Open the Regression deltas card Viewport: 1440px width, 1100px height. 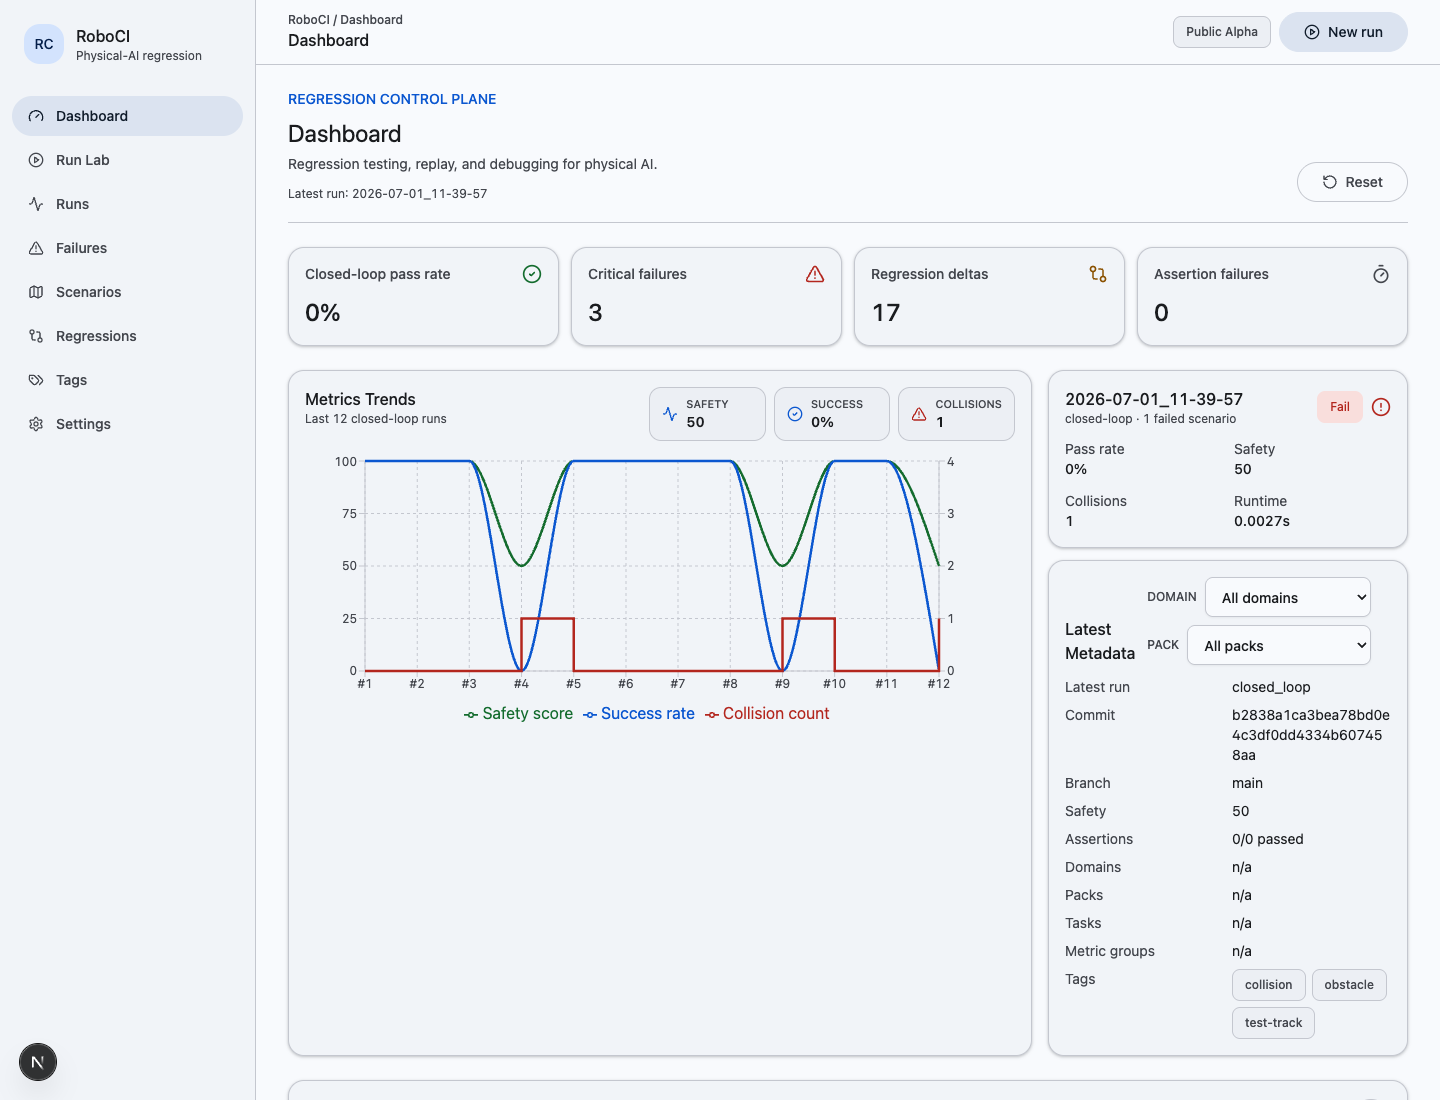pos(989,297)
